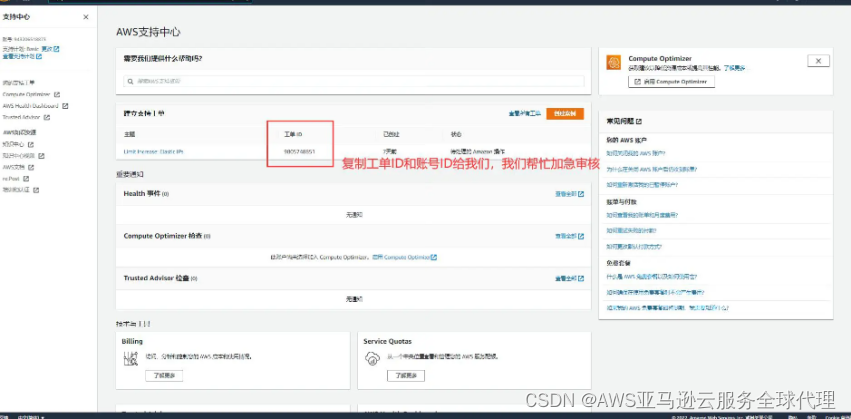
Task: Click 了解更多 button in Billing card
Action: pos(164,376)
